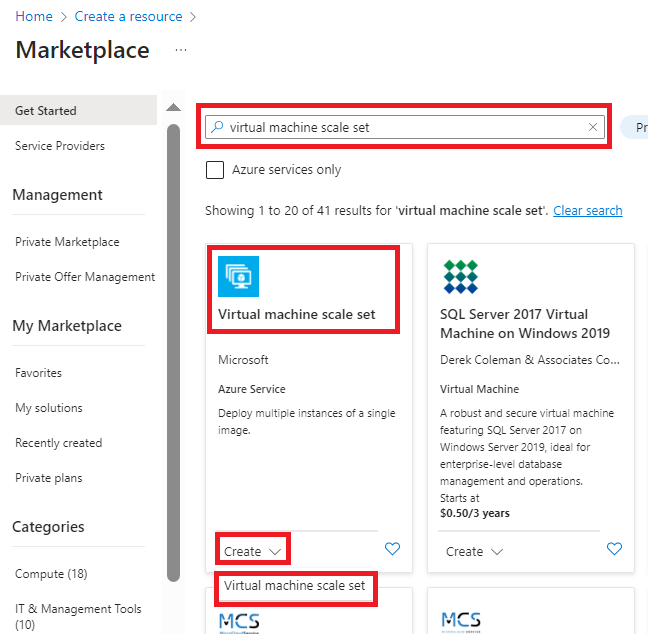Enable the Azure services only checkbox
Viewport: 648px width, 634px height.
[215, 170]
